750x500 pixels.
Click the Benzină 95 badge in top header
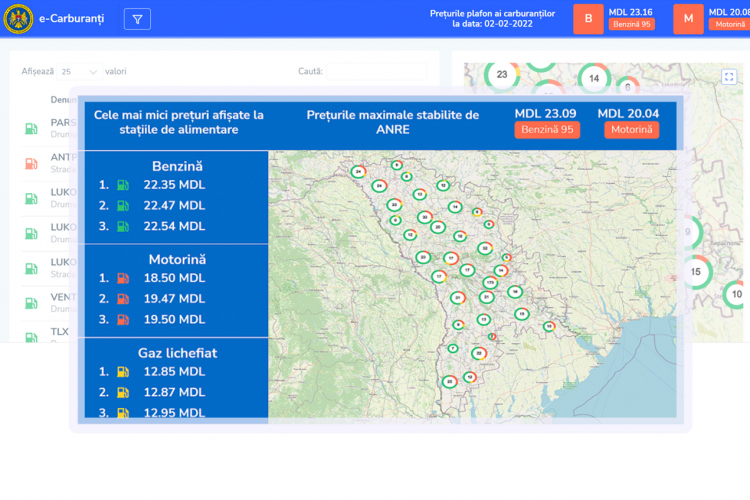point(632,24)
